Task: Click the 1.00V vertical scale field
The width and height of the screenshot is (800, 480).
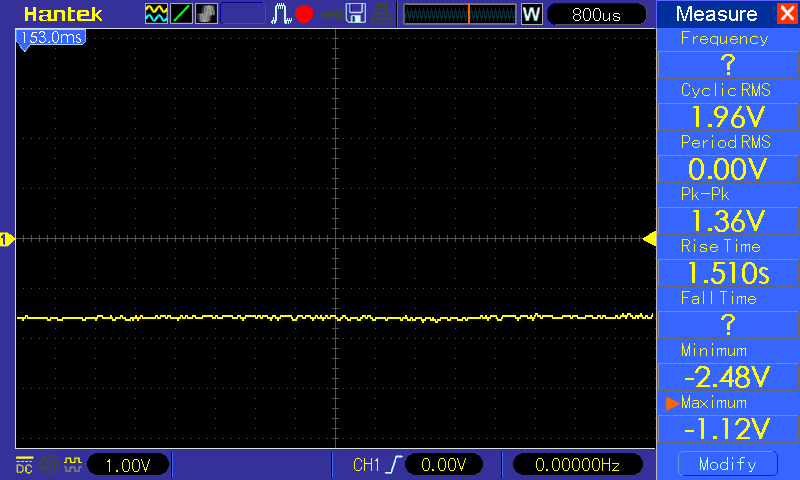Action: pos(128,465)
